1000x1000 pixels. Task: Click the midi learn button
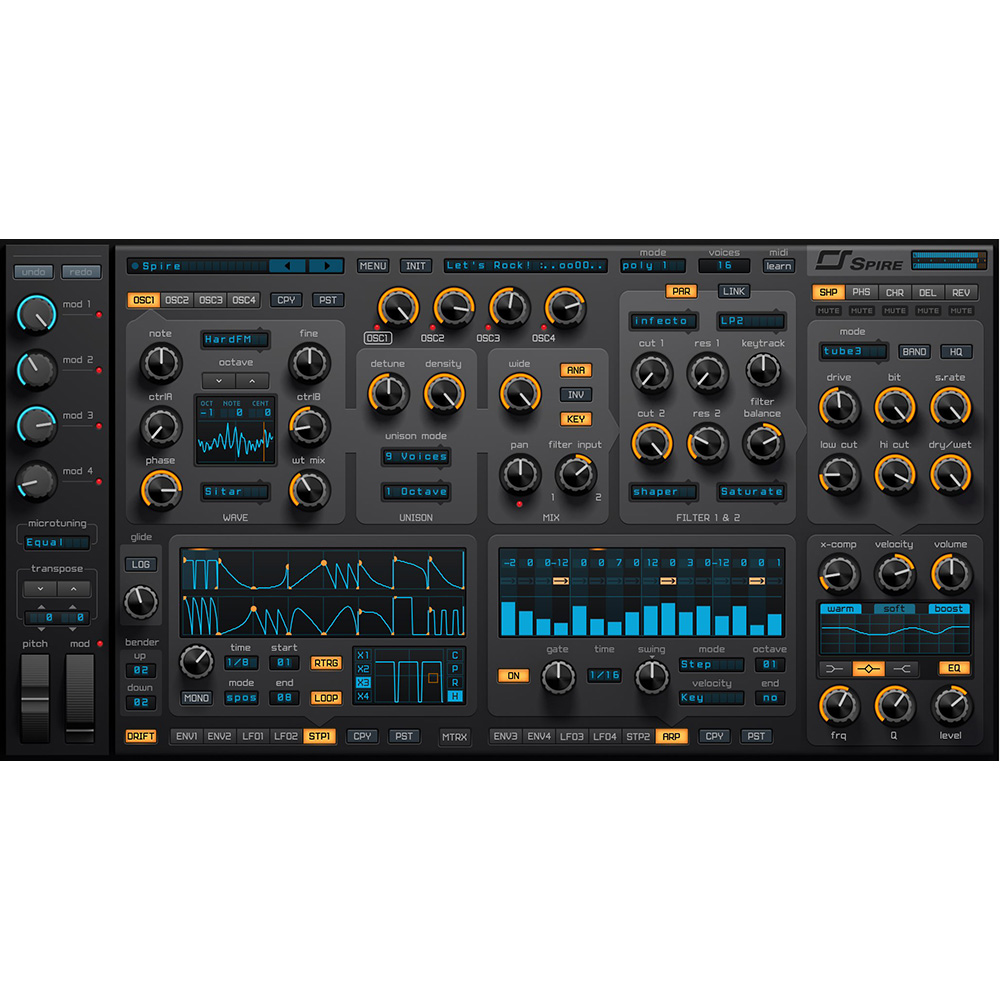pos(779,266)
